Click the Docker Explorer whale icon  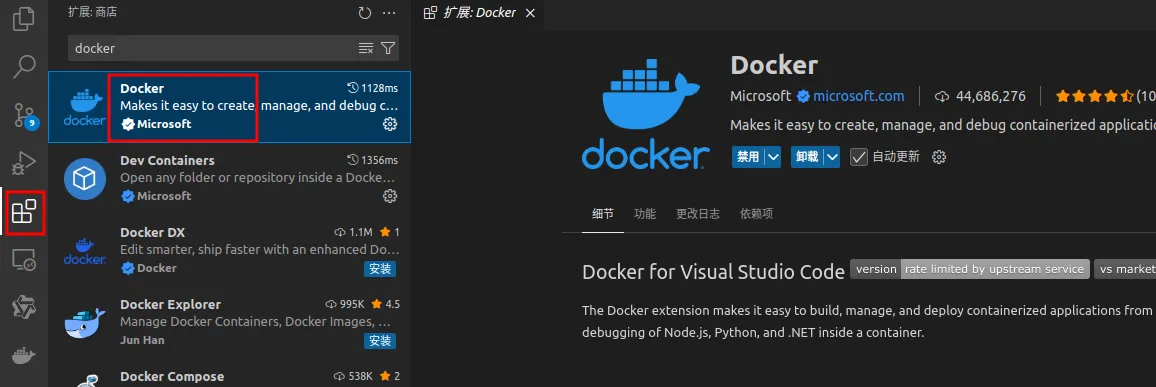85,323
